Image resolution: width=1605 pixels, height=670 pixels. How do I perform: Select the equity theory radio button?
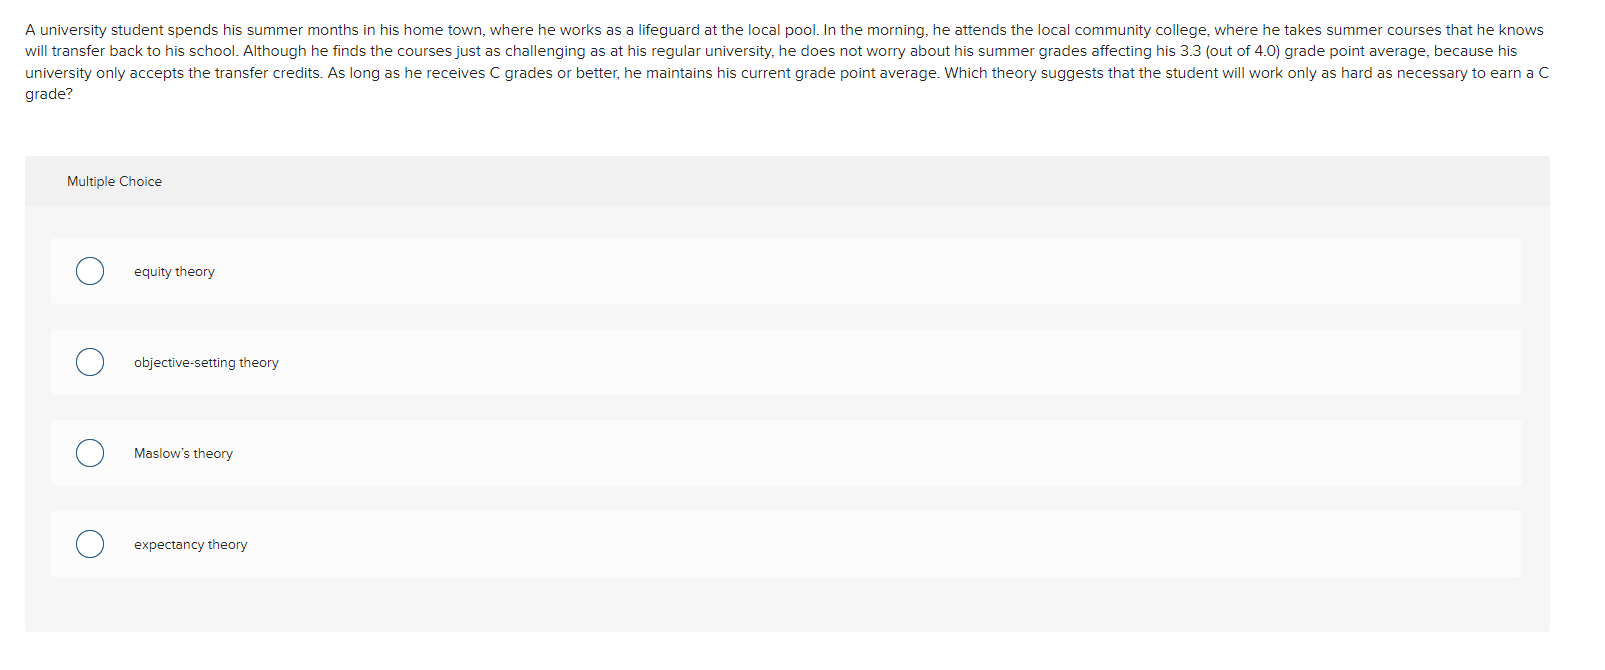[89, 271]
